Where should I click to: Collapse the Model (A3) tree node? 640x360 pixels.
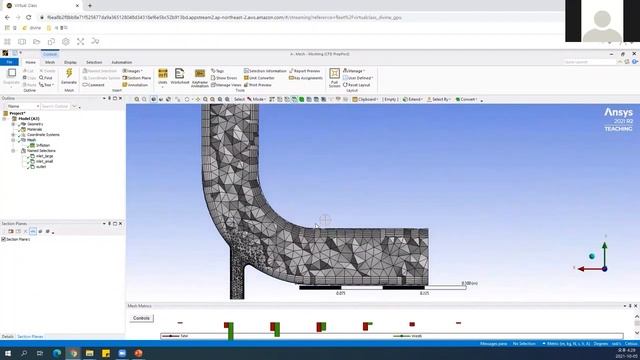(4, 119)
